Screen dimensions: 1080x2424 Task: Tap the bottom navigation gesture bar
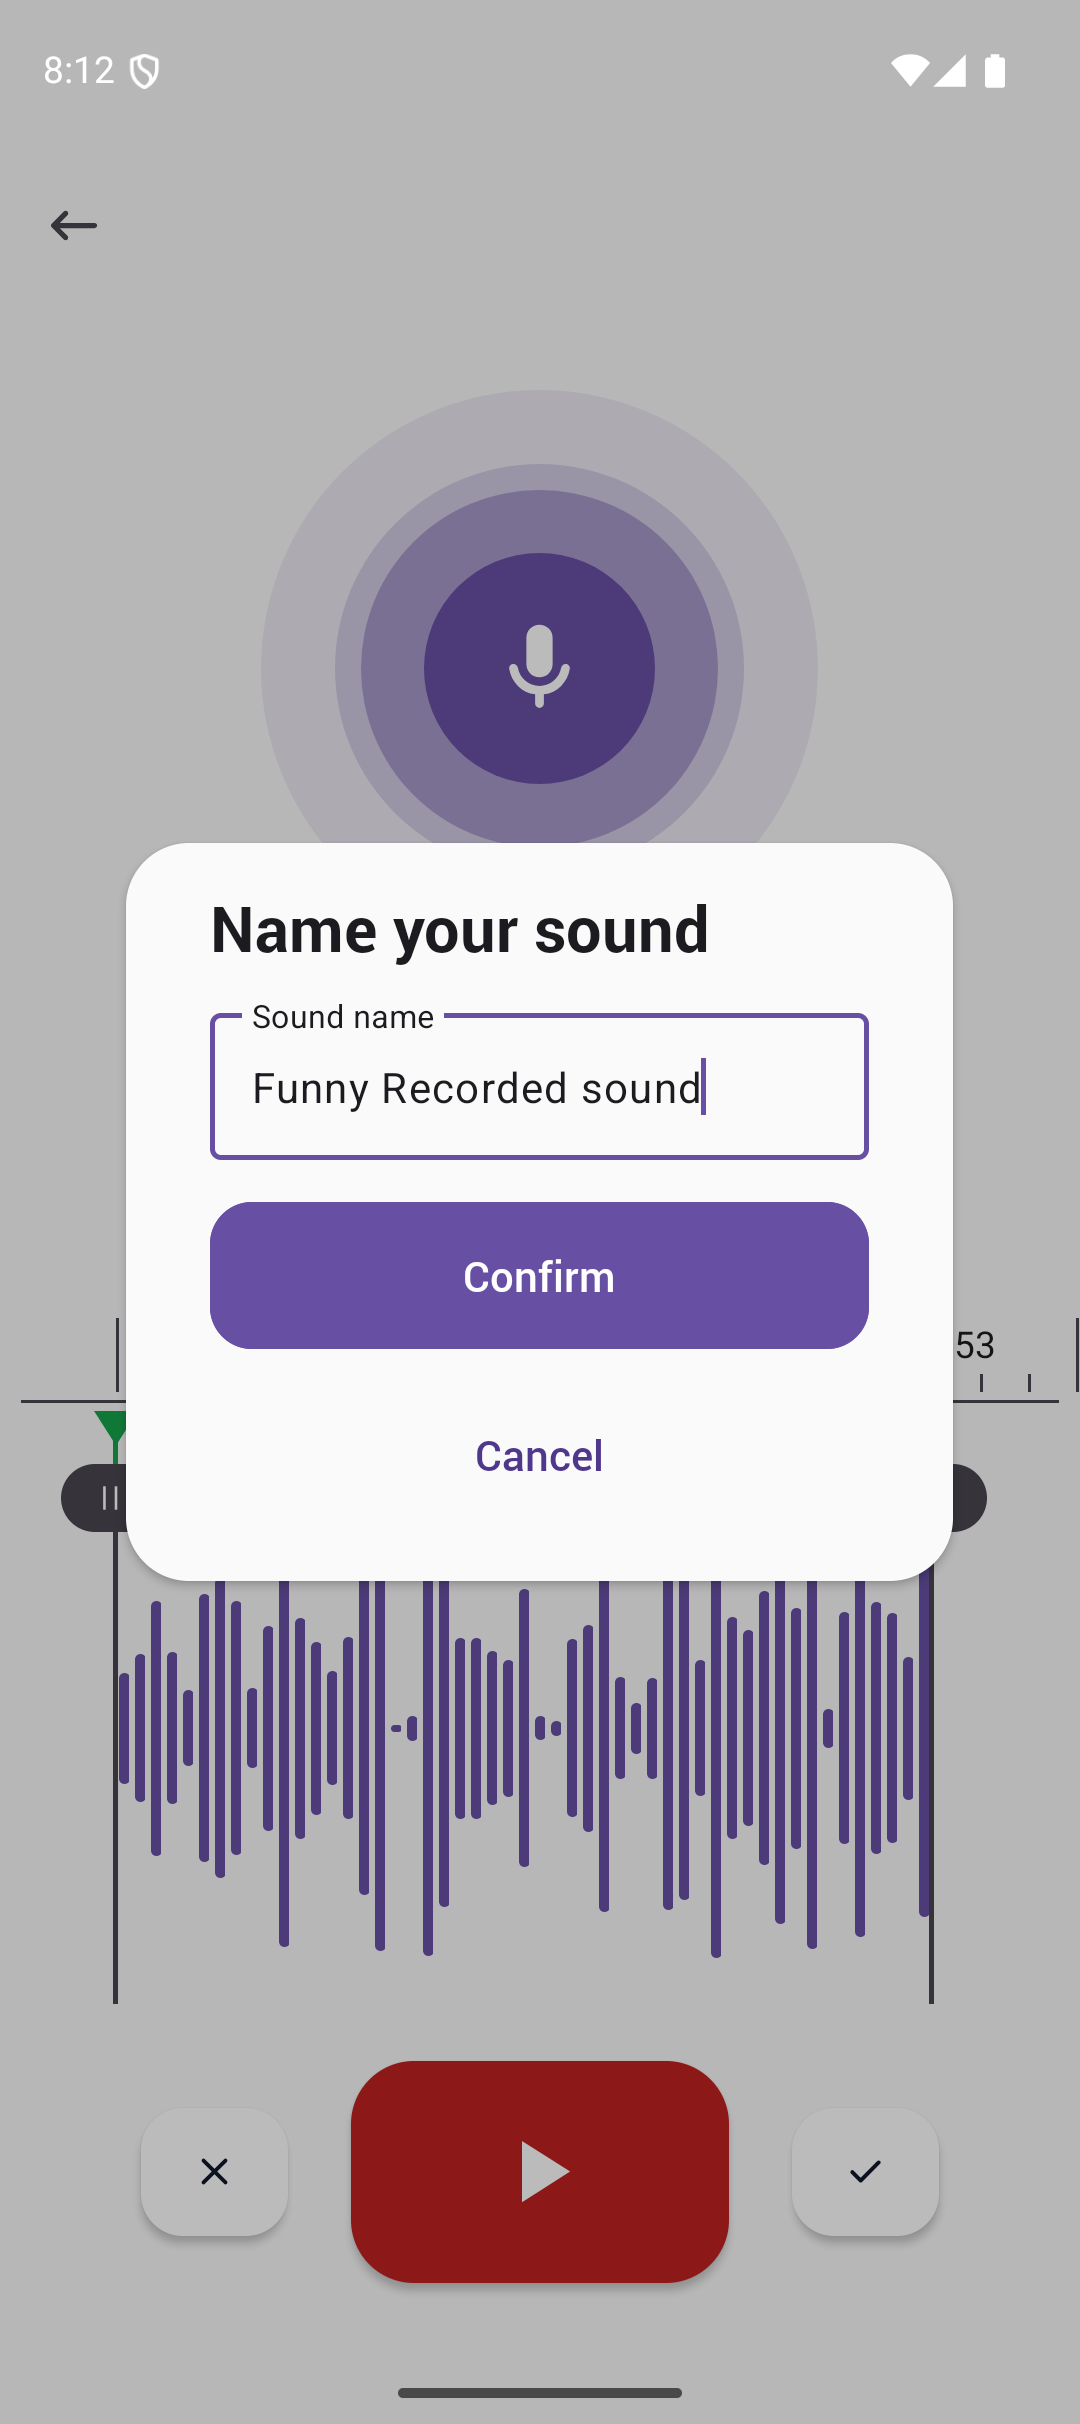pyautogui.click(x=540, y=2393)
